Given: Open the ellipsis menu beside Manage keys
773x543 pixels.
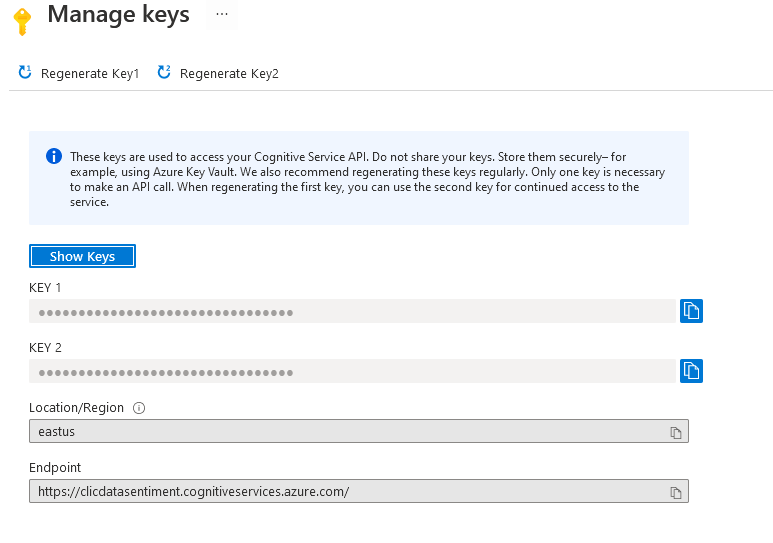Looking at the screenshot, I should tap(222, 14).
